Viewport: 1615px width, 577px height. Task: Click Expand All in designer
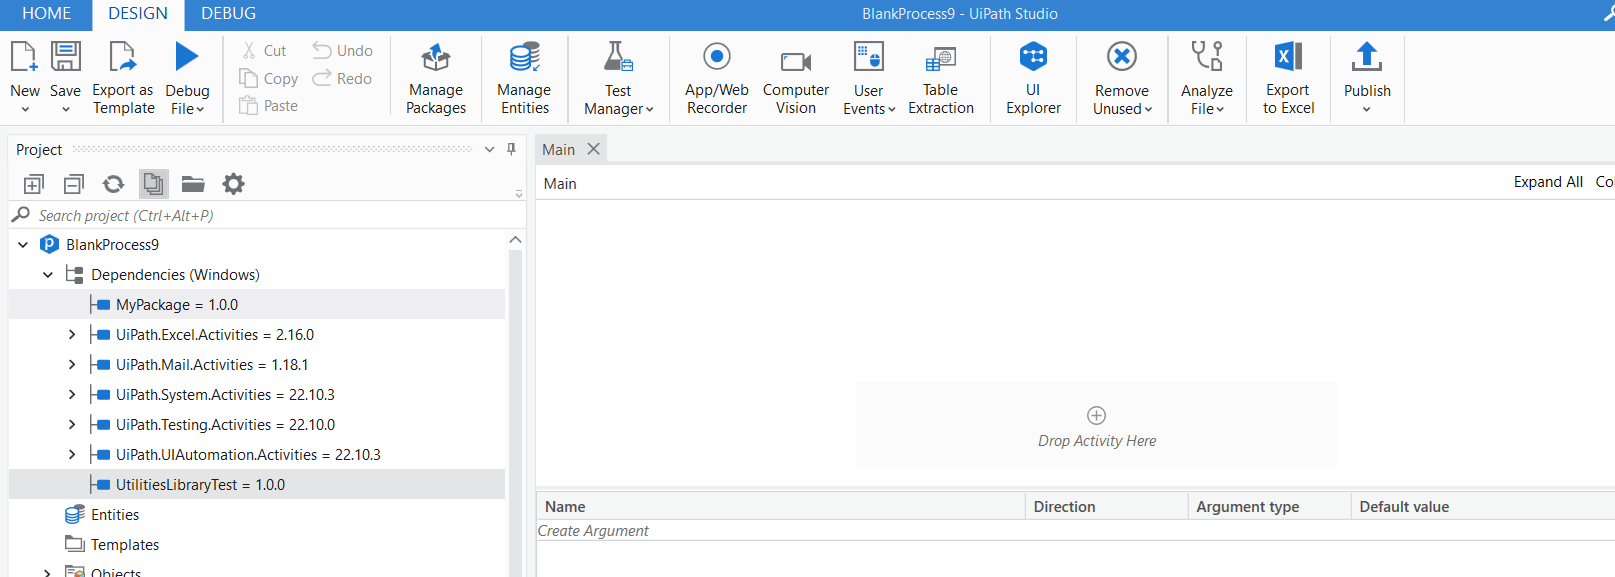click(1548, 182)
